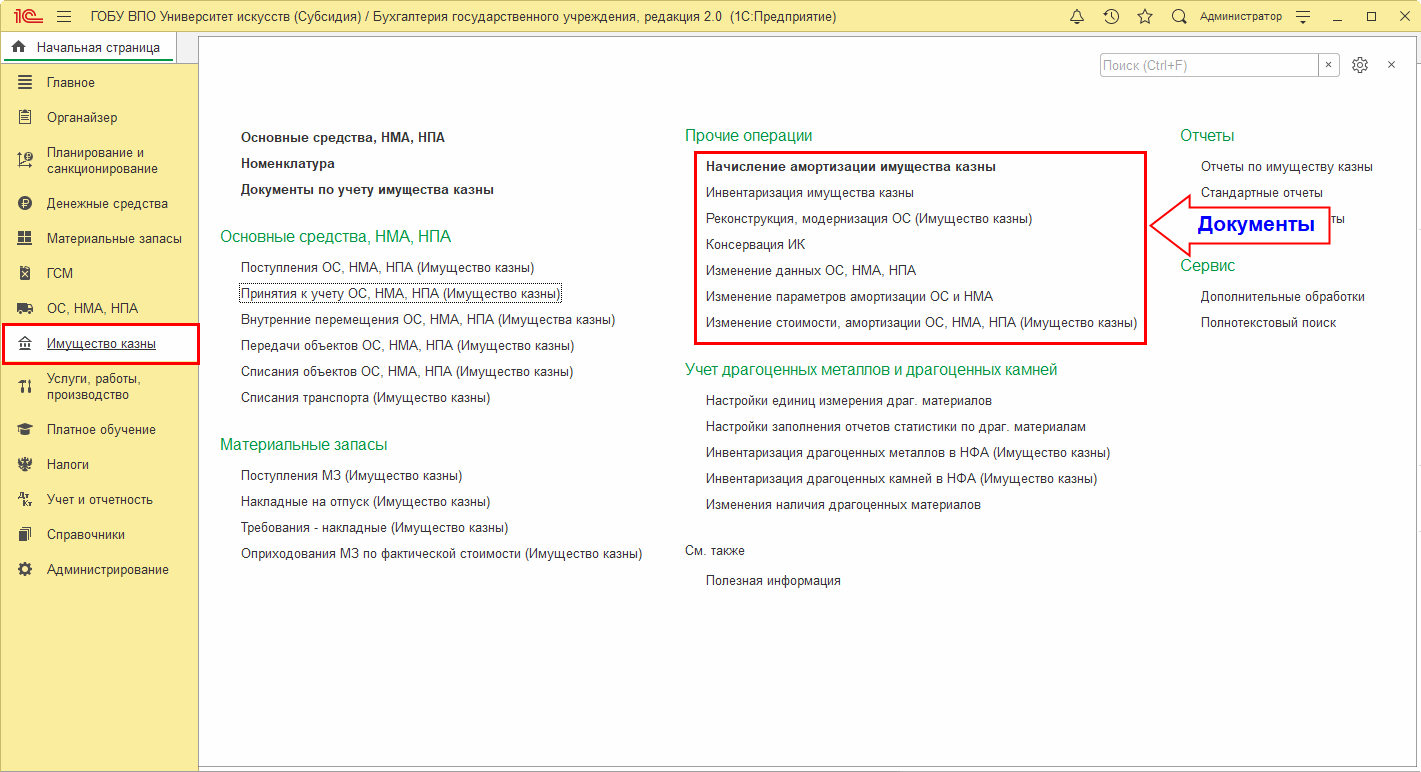Screen dimensions: 1421x772
Task: Open Начисление амортизации имущества казны
Action: click(851, 167)
